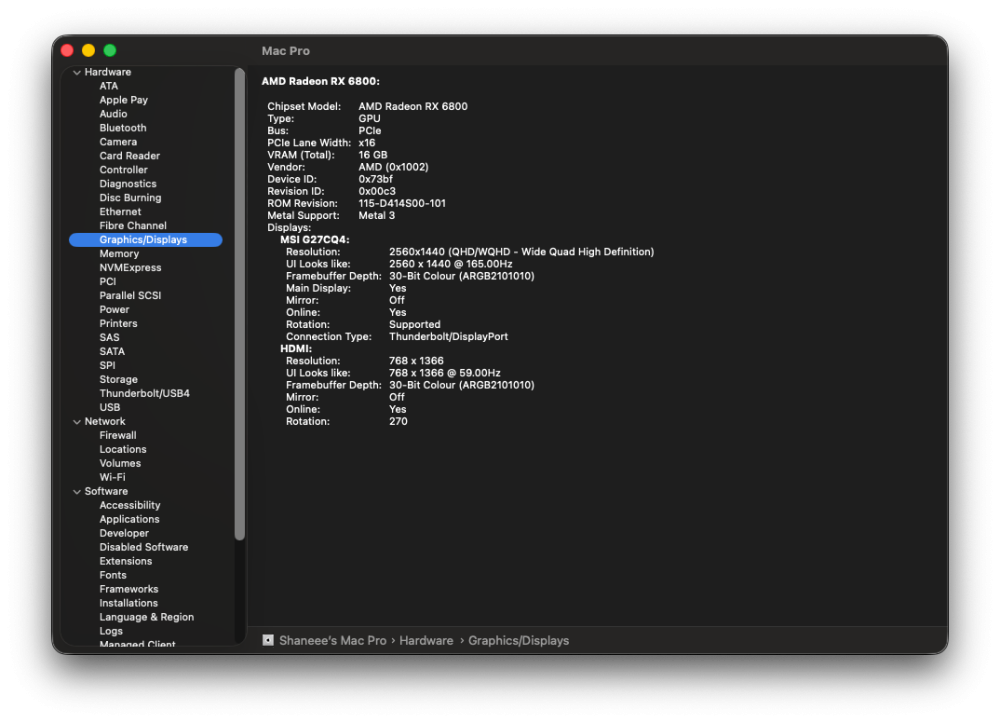Screen dimensions: 1000x723
Task: Open Storage information
Action: click(x=118, y=381)
